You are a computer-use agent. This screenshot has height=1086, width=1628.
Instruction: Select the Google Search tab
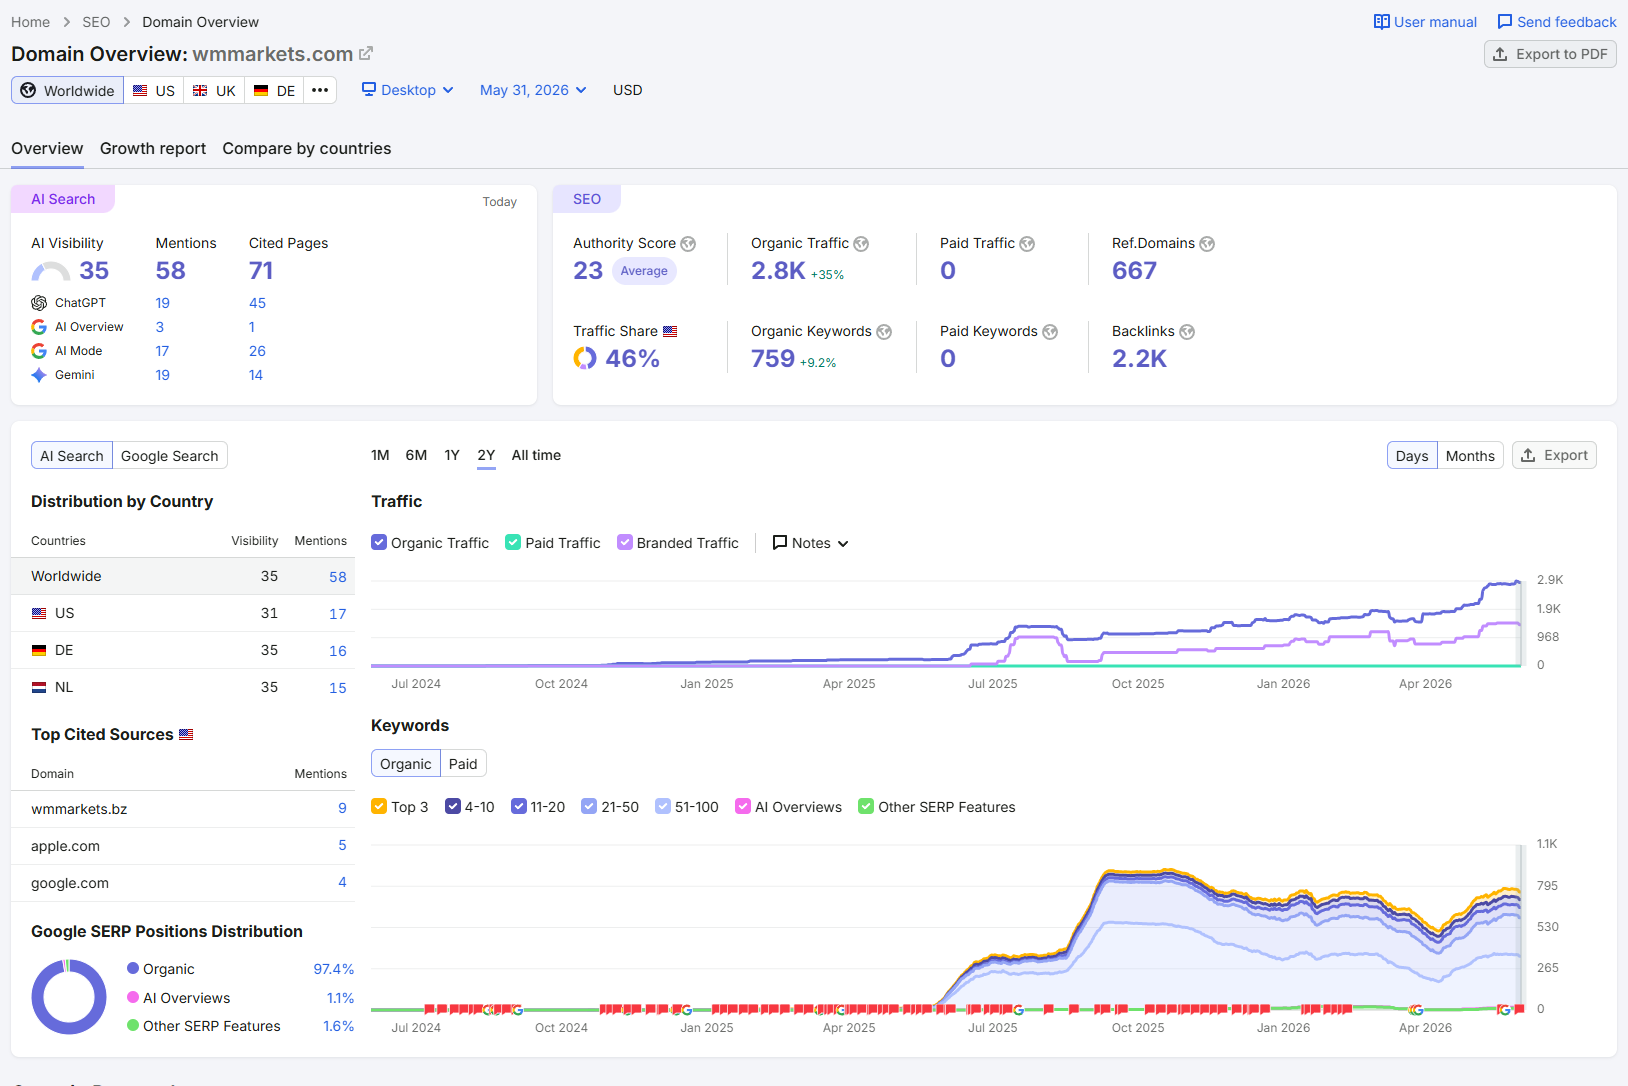coord(170,456)
